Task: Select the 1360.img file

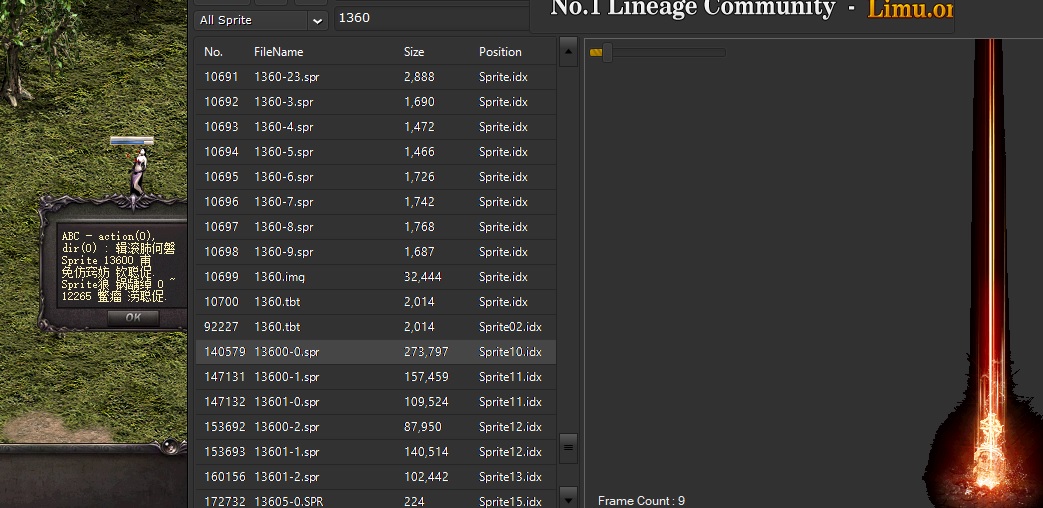Action: (376, 277)
